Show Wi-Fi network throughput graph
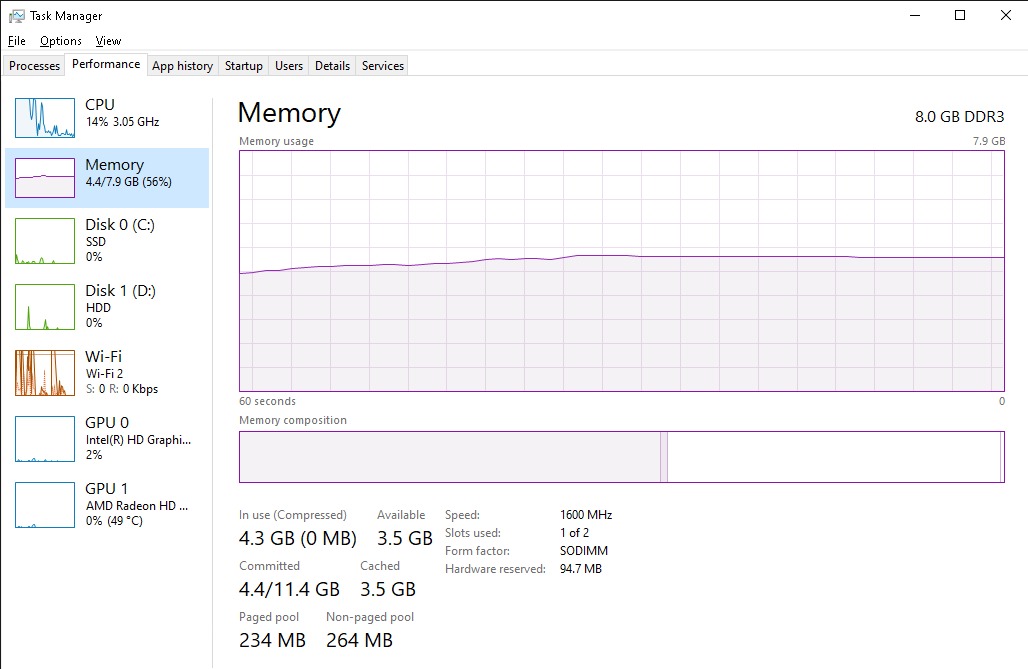This screenshot has width=1028, height=669. point(45,372)
